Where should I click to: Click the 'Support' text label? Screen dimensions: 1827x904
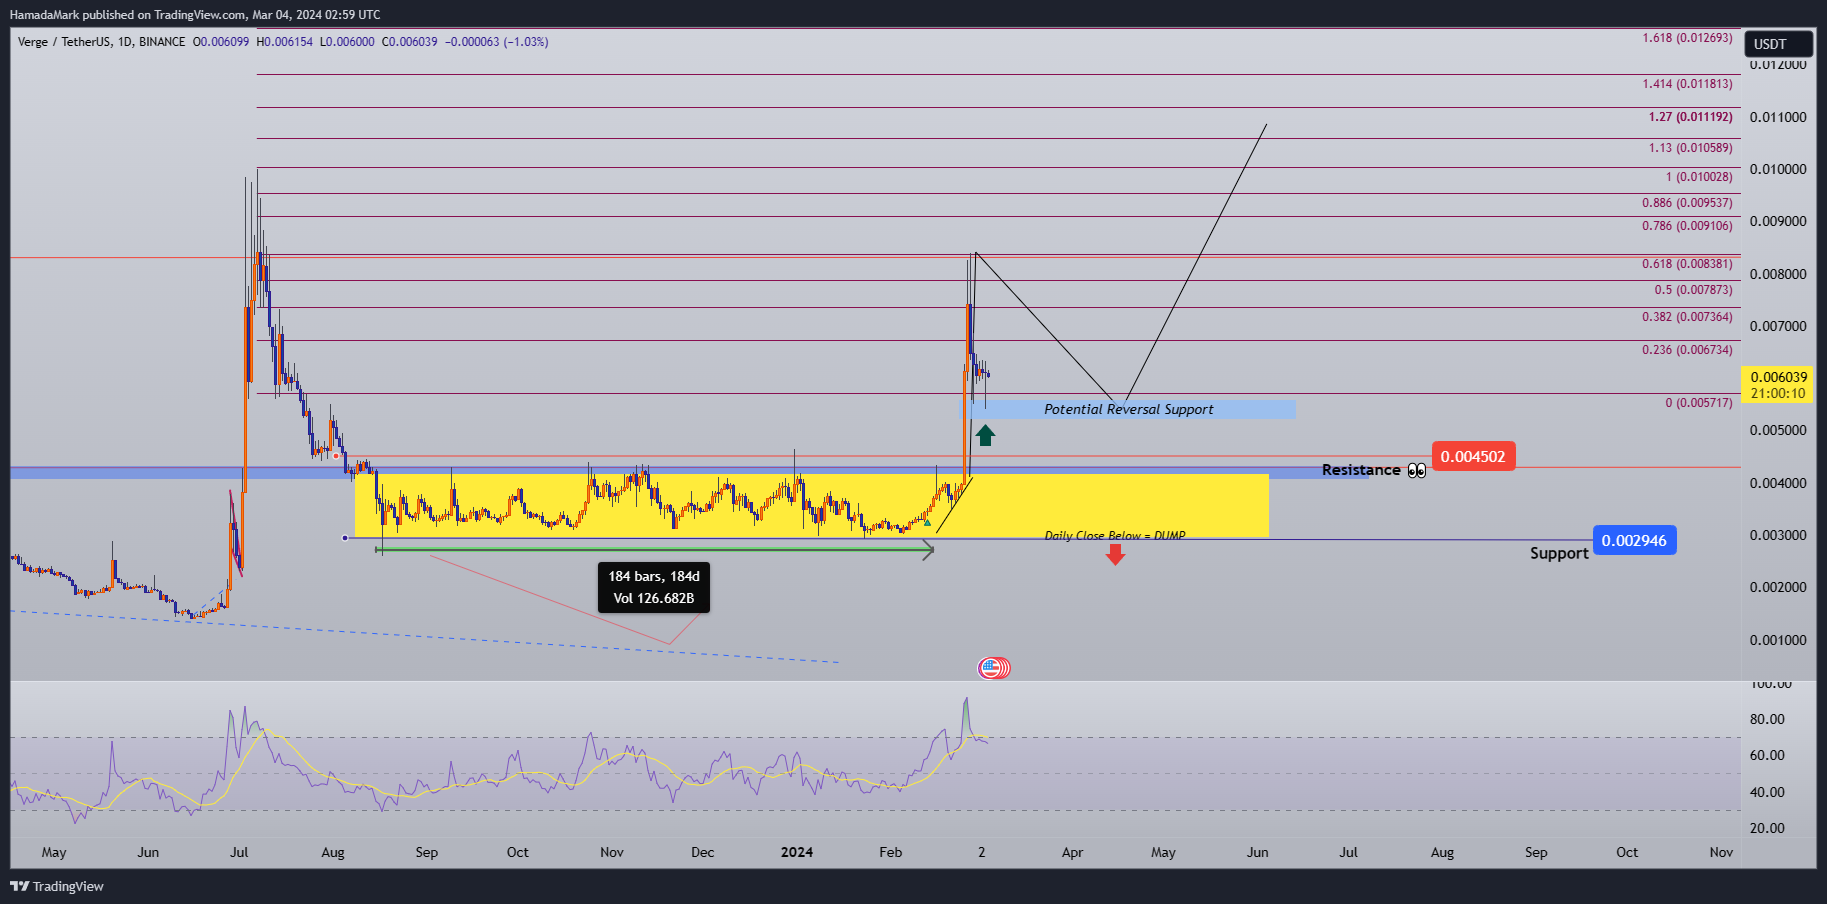click(1559, 553)
